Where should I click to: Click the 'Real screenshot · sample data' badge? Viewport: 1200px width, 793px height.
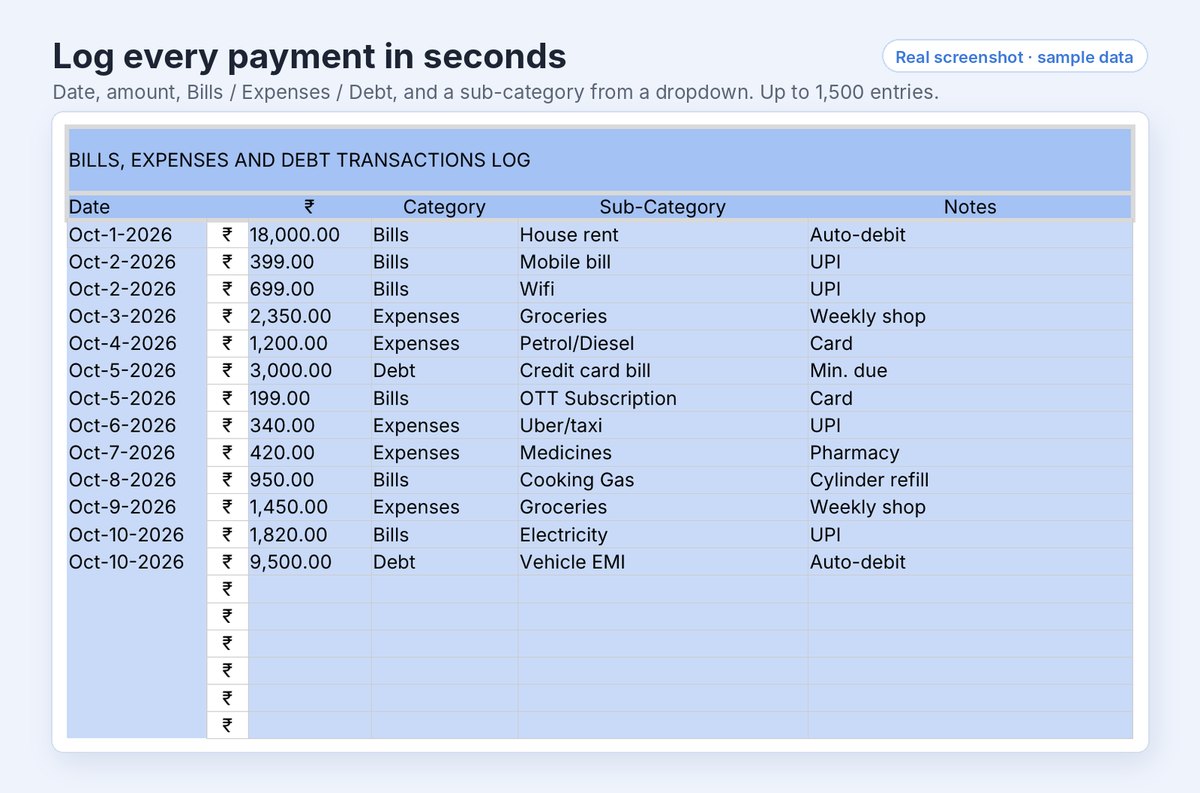tap(1014, 57)
